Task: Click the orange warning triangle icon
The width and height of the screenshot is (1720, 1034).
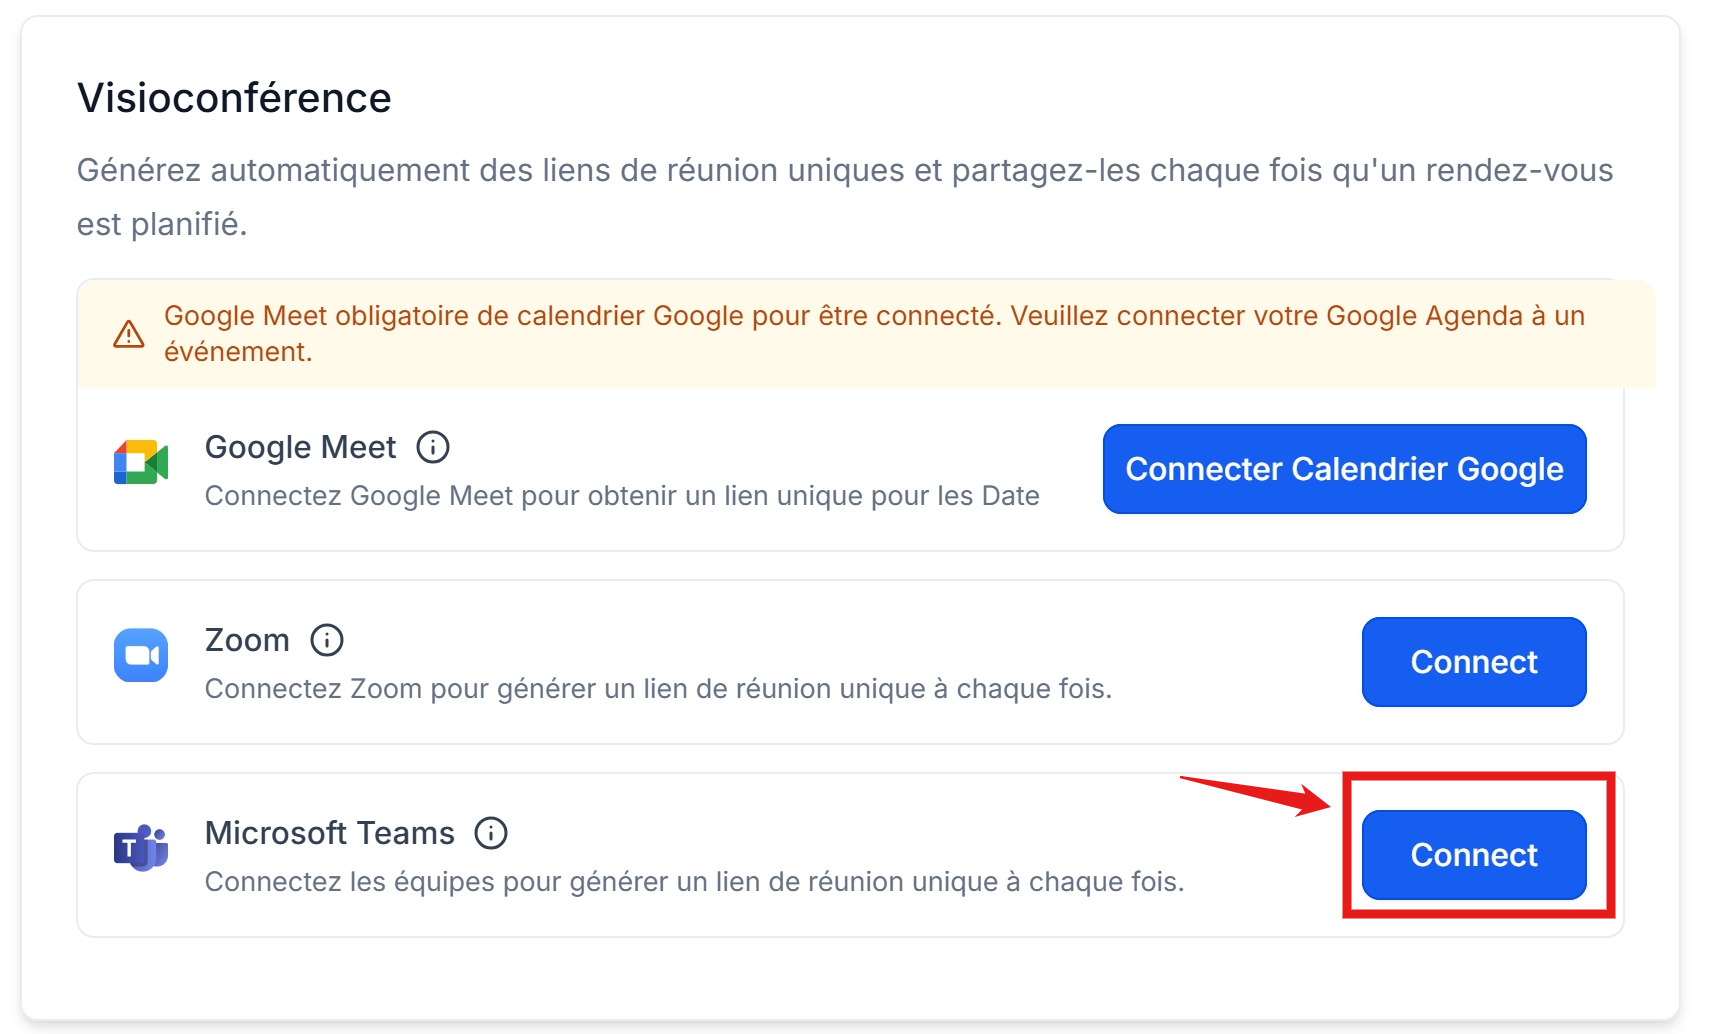Action: [129, 334]
